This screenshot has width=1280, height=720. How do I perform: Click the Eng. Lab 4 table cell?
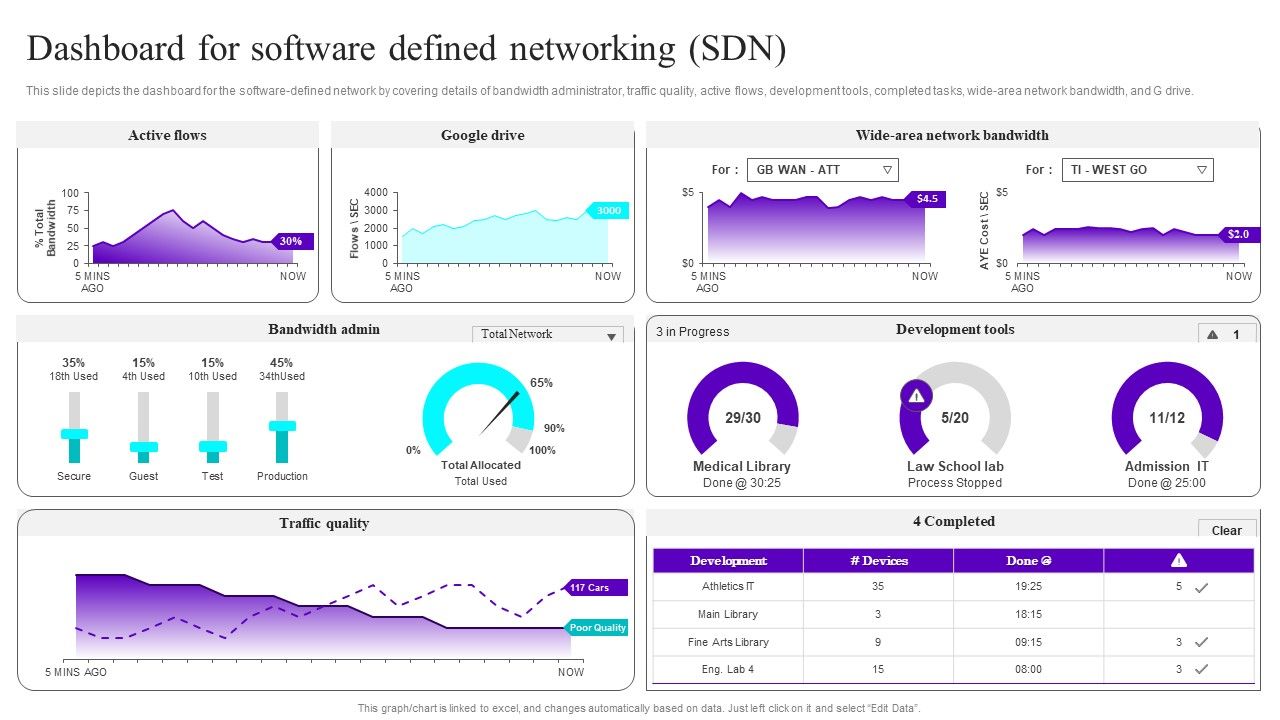pos(728,669)
